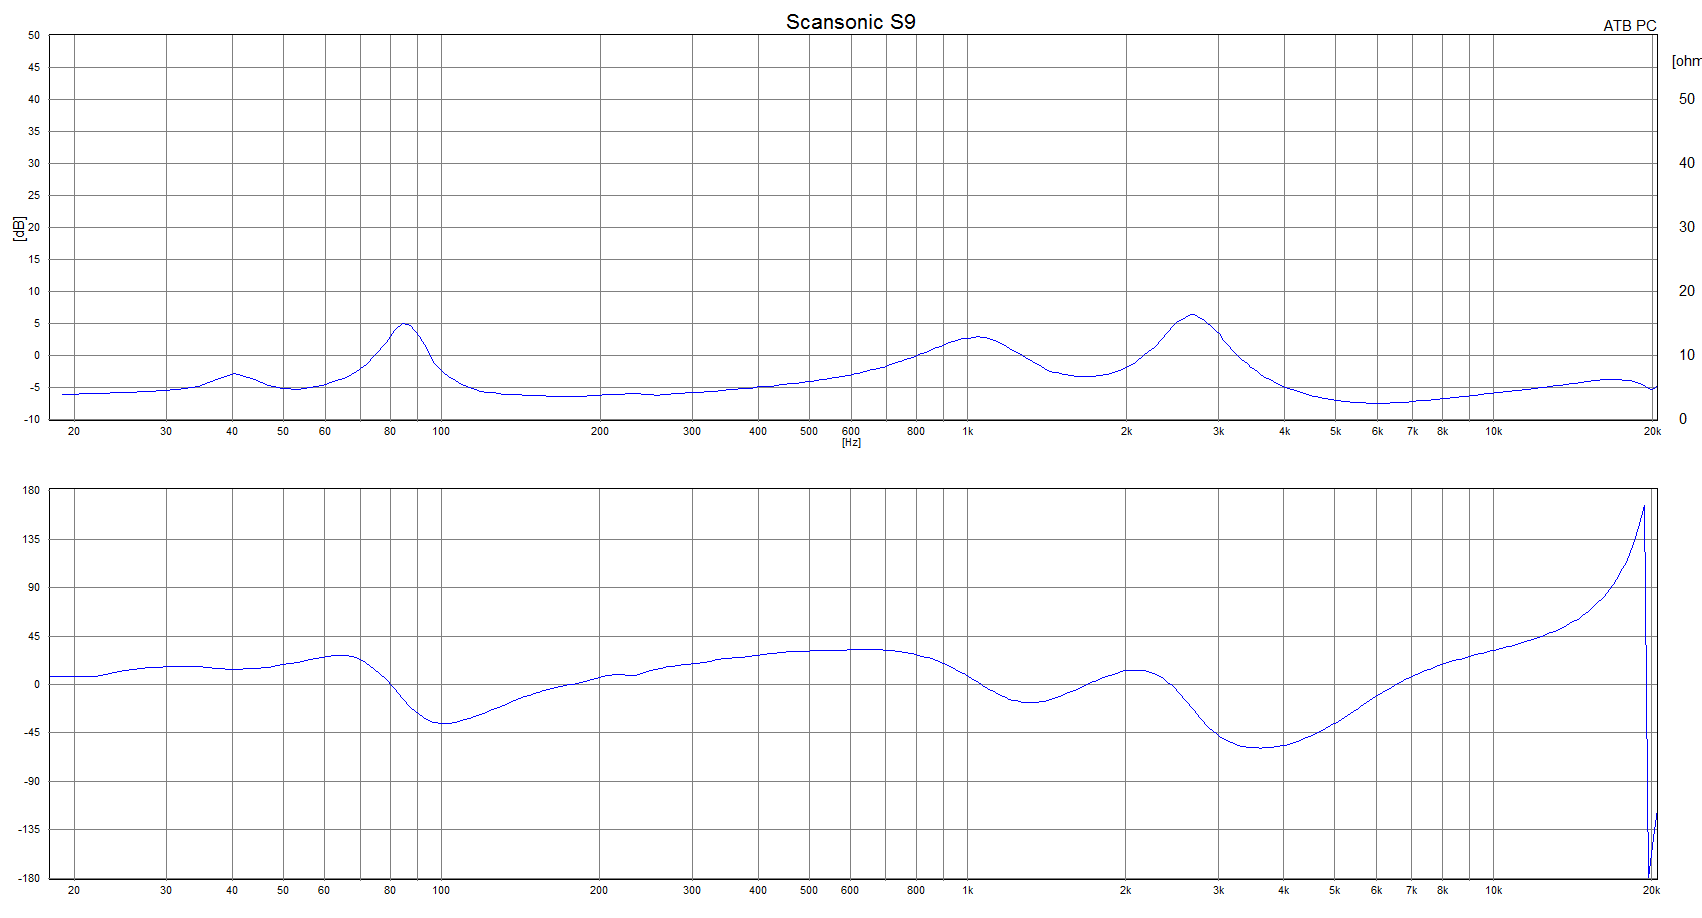Click 3k on phase chart frequency axis
Screen dimensions: 1702x918
(1218, 891)
